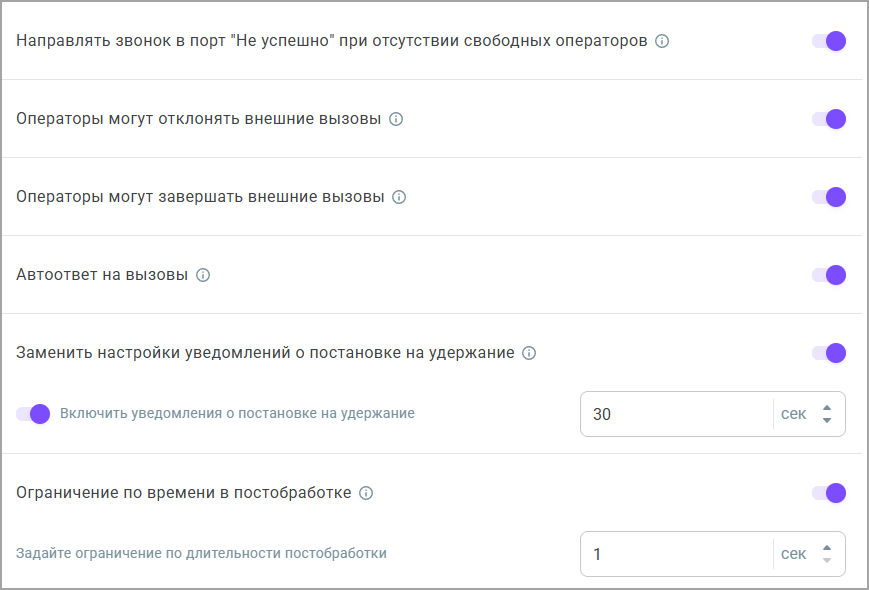Decrement the post-processing duration limit

(827, 560)
